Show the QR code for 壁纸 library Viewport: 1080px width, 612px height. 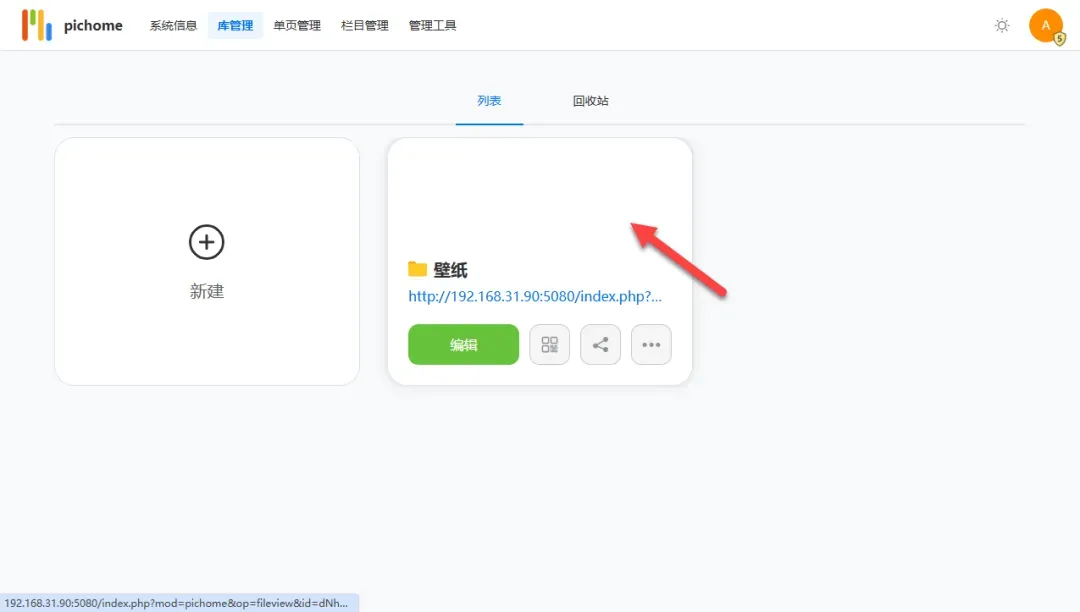(x=549, y=345)
